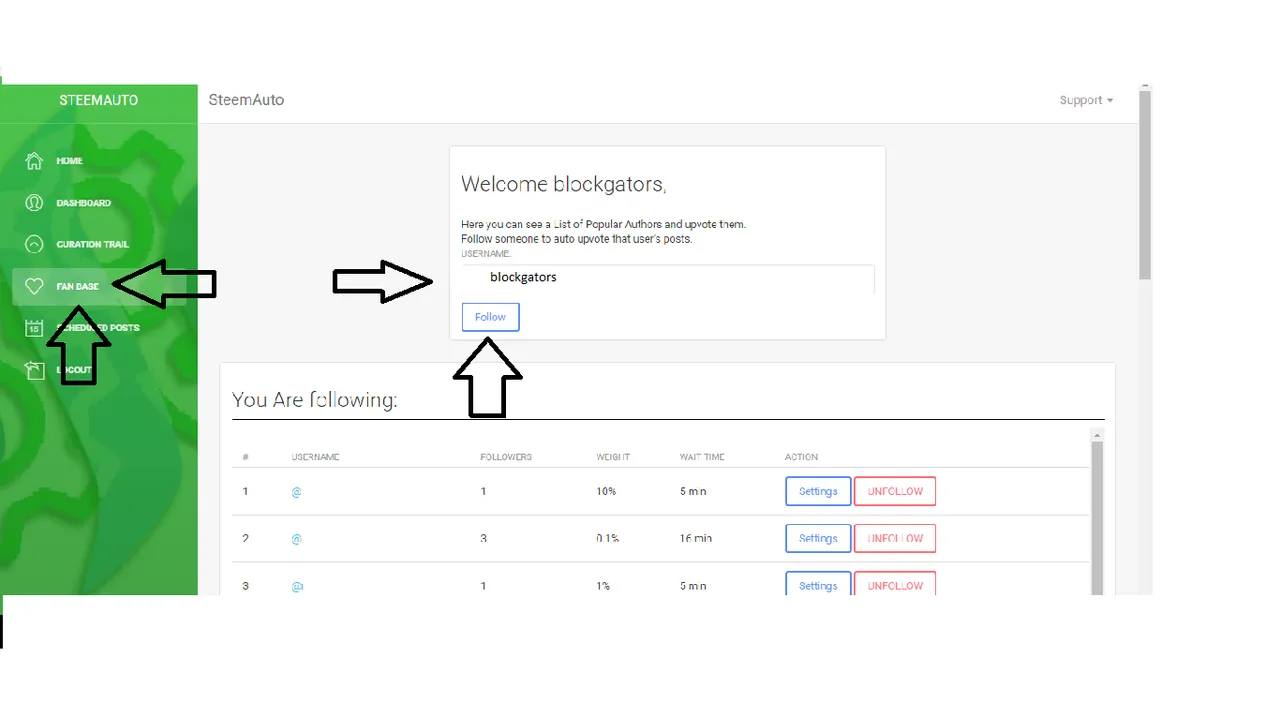The height and width of the screenshot is (720, 1280).
Task: Click the @ username link in row 3
Action: [x=297, y=586]
